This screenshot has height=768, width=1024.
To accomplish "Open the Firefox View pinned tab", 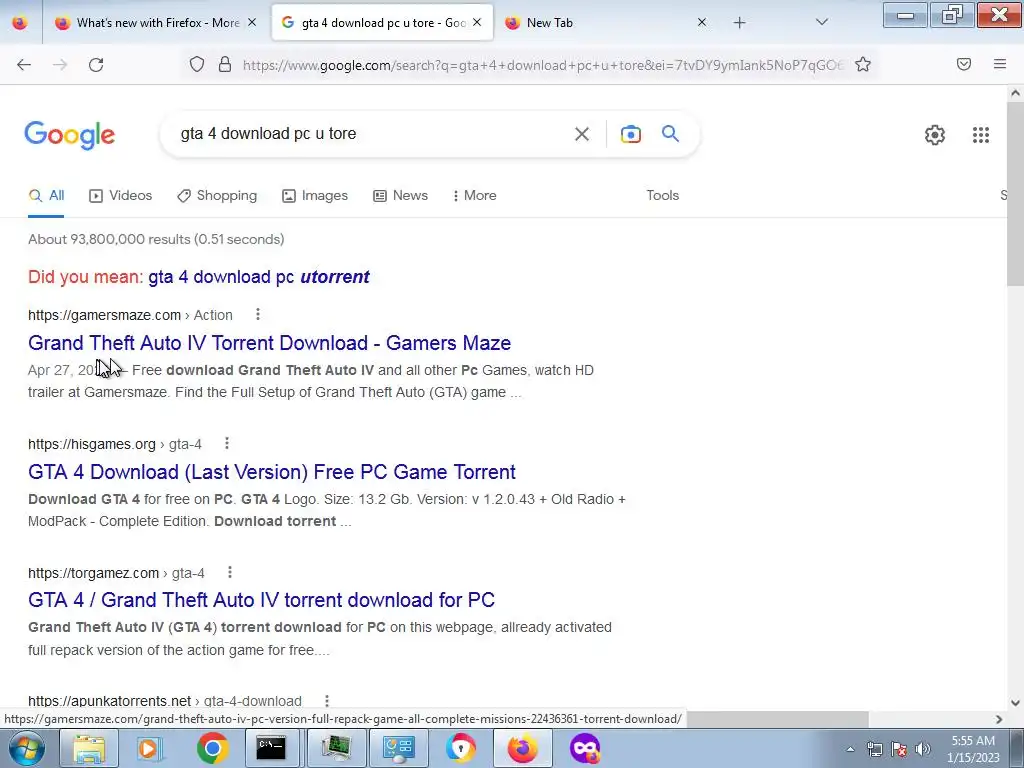I will 20,23.
